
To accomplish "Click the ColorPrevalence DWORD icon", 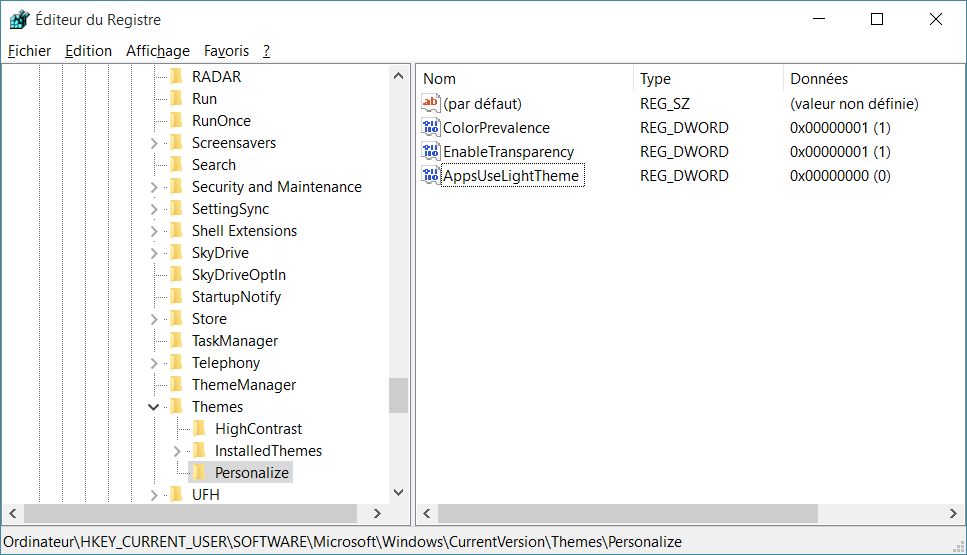I will pos(430,127).
